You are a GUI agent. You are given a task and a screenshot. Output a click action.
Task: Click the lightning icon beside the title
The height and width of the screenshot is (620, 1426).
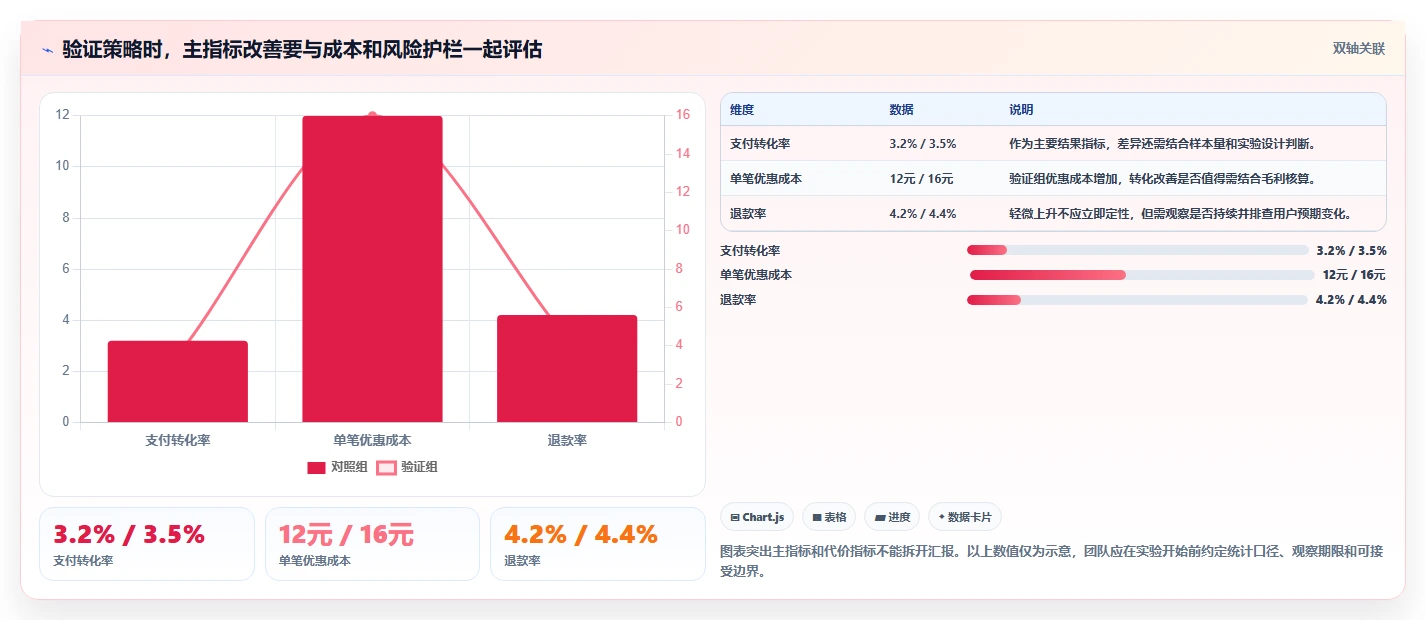pyautogui.click(x=47, y=49)
